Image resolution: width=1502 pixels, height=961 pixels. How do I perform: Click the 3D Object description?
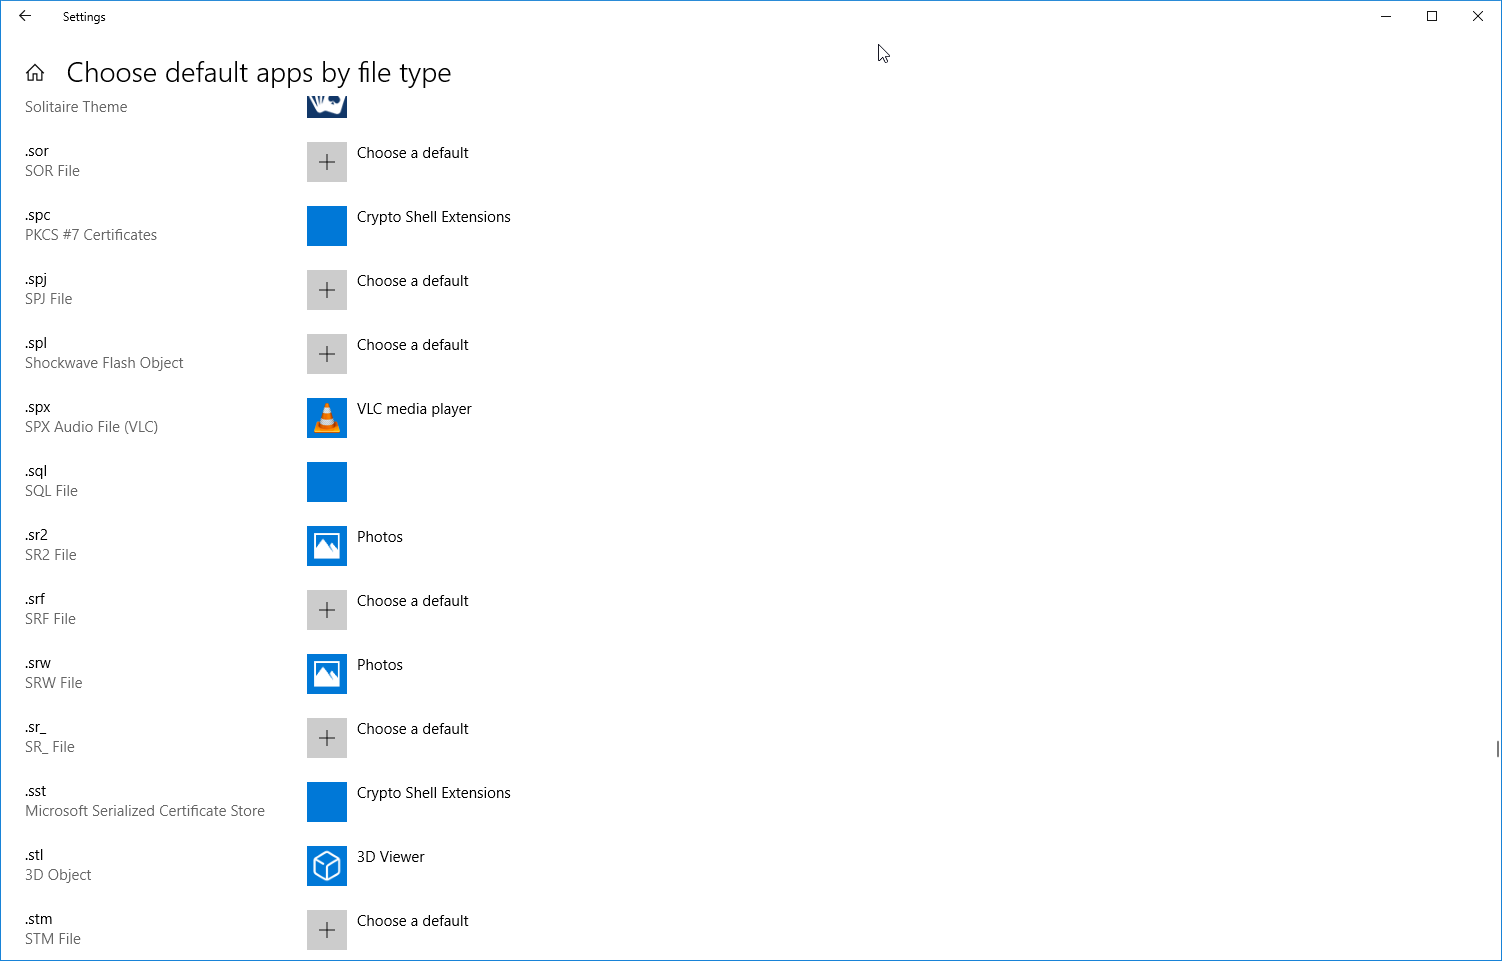(x=58, y=875)
